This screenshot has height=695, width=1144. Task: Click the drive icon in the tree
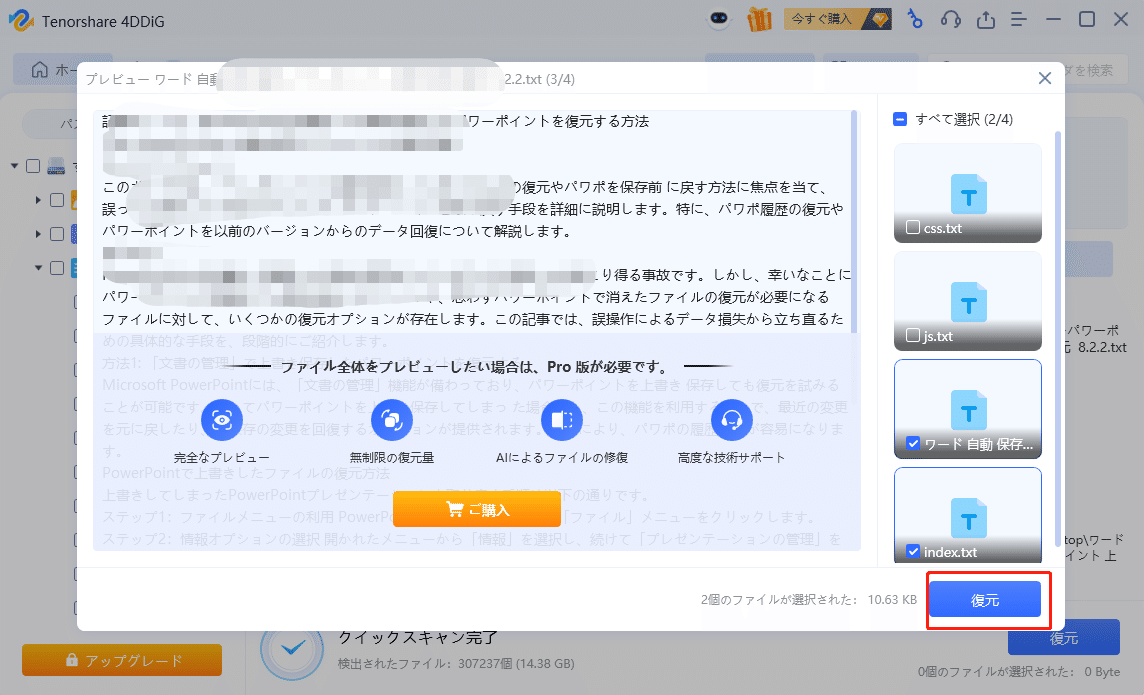(56, 166)
